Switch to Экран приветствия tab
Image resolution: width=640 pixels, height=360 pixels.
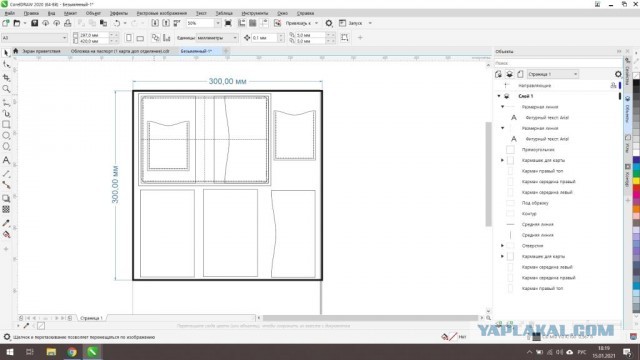41,51
